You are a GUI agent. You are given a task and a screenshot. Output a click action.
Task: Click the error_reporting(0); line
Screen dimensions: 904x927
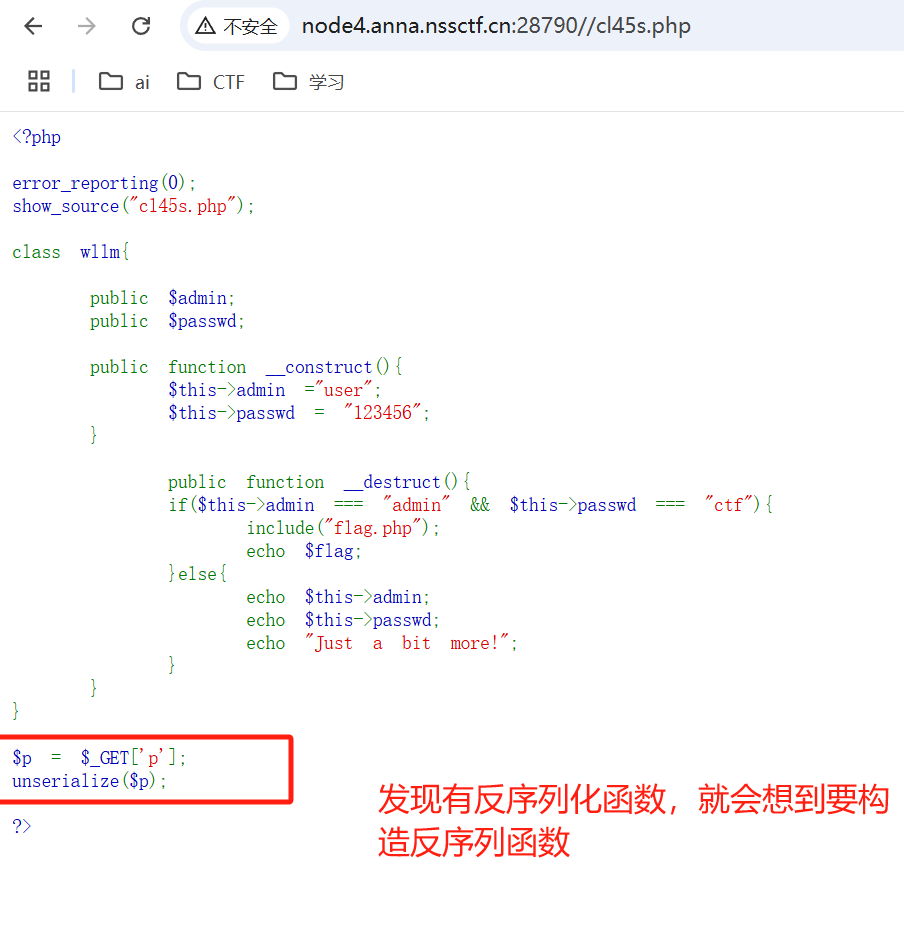point(103,183)
